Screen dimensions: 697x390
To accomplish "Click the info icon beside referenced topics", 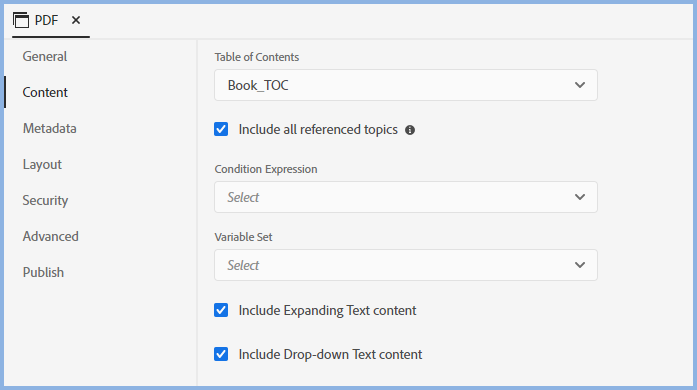I will click(410, 130).
